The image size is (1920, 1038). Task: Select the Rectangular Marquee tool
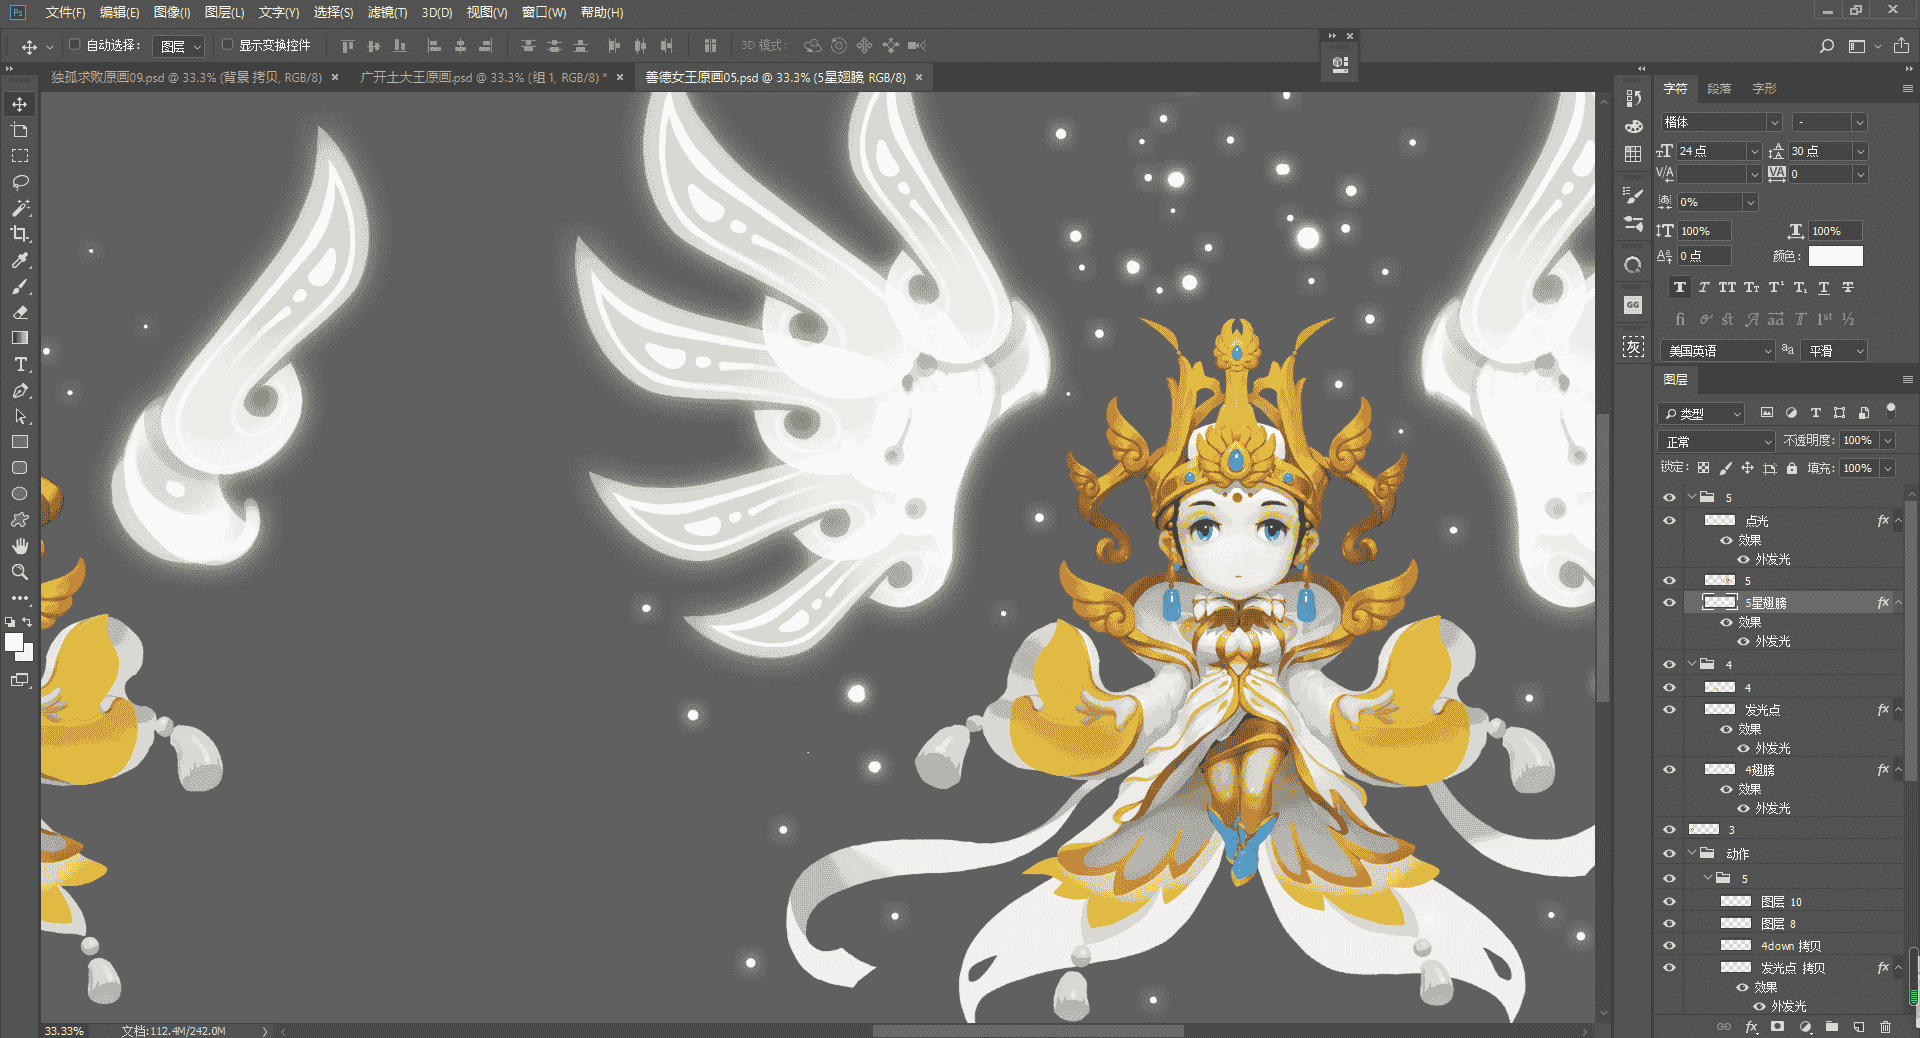(20, 156)
